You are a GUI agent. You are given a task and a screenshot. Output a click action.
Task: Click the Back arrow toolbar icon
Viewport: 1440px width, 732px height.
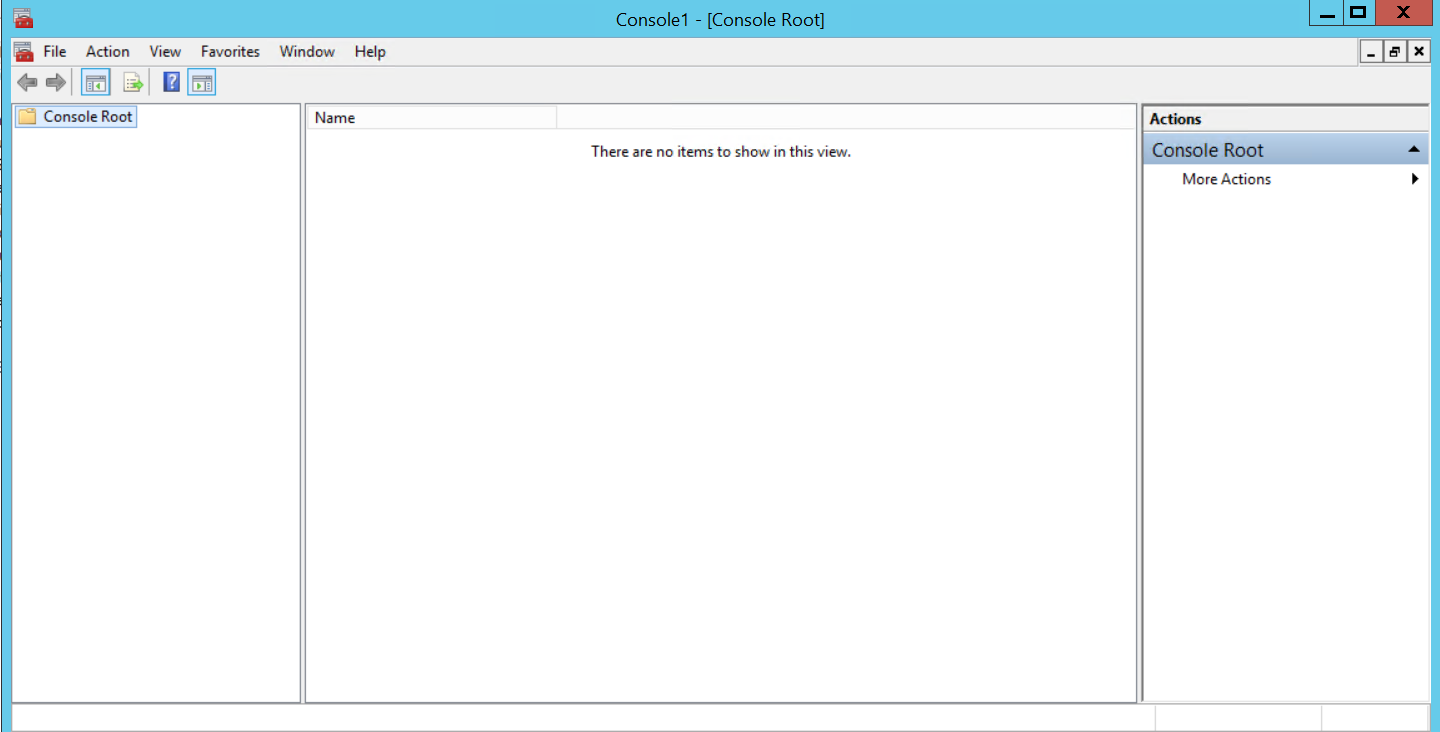pyautogui.click(x=27, y=83)
